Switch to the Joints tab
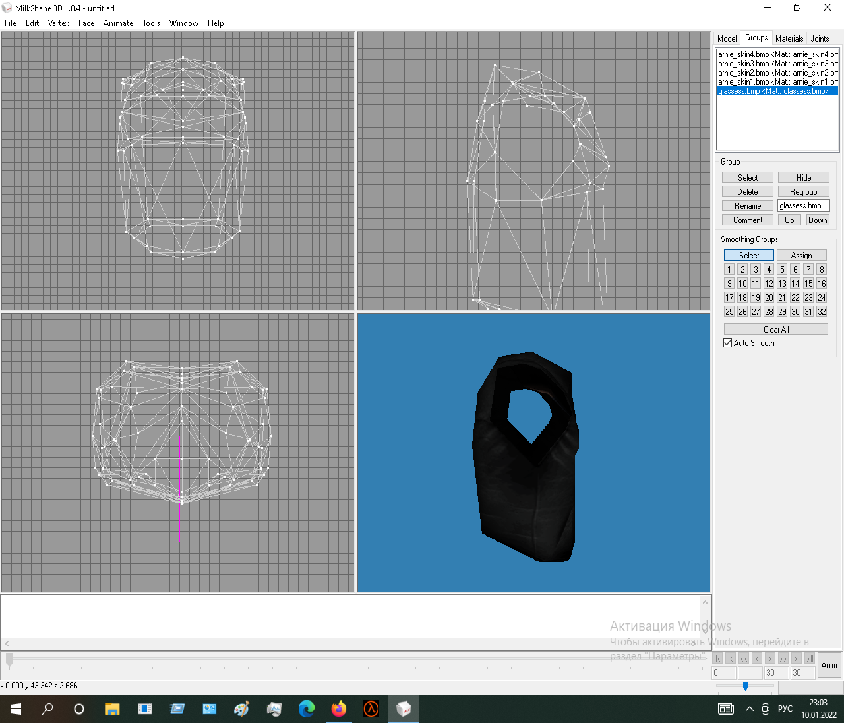 pyautogui.click(x=820, y=38)
